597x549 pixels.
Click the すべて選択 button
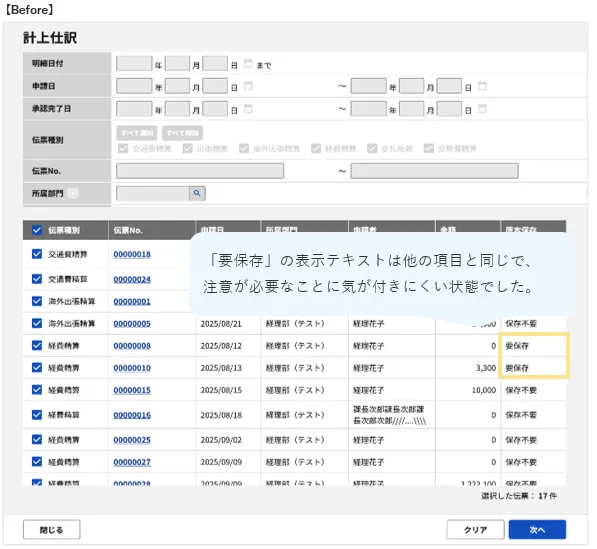(x=137, y=133)
